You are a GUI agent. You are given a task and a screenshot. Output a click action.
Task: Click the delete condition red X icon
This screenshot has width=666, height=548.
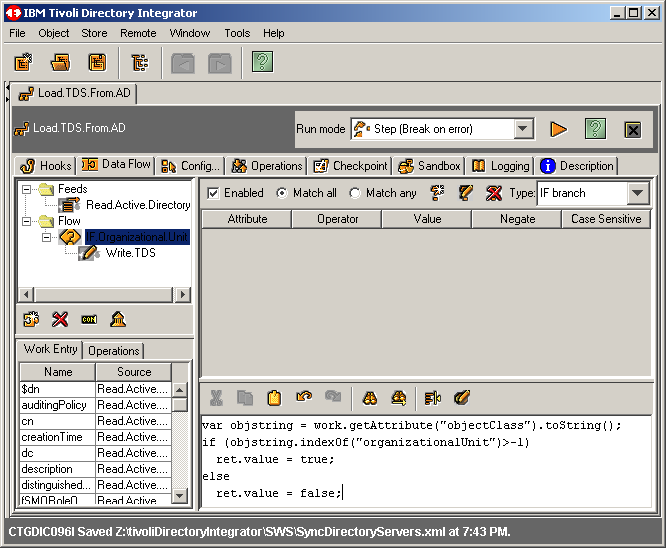[x=494, y=193]
